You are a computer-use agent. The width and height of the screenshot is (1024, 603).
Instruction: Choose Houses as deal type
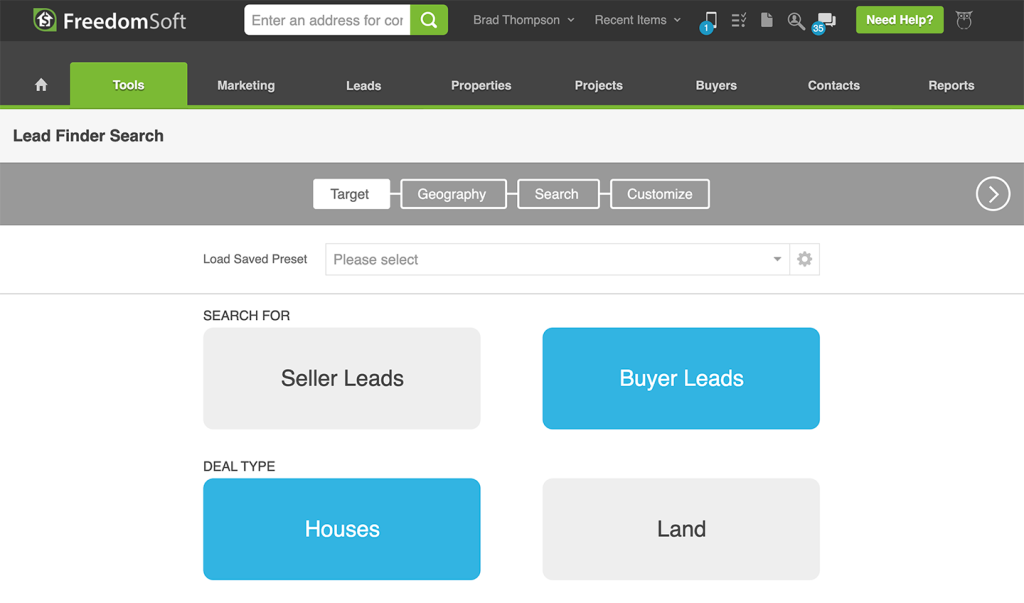point(342,529)
